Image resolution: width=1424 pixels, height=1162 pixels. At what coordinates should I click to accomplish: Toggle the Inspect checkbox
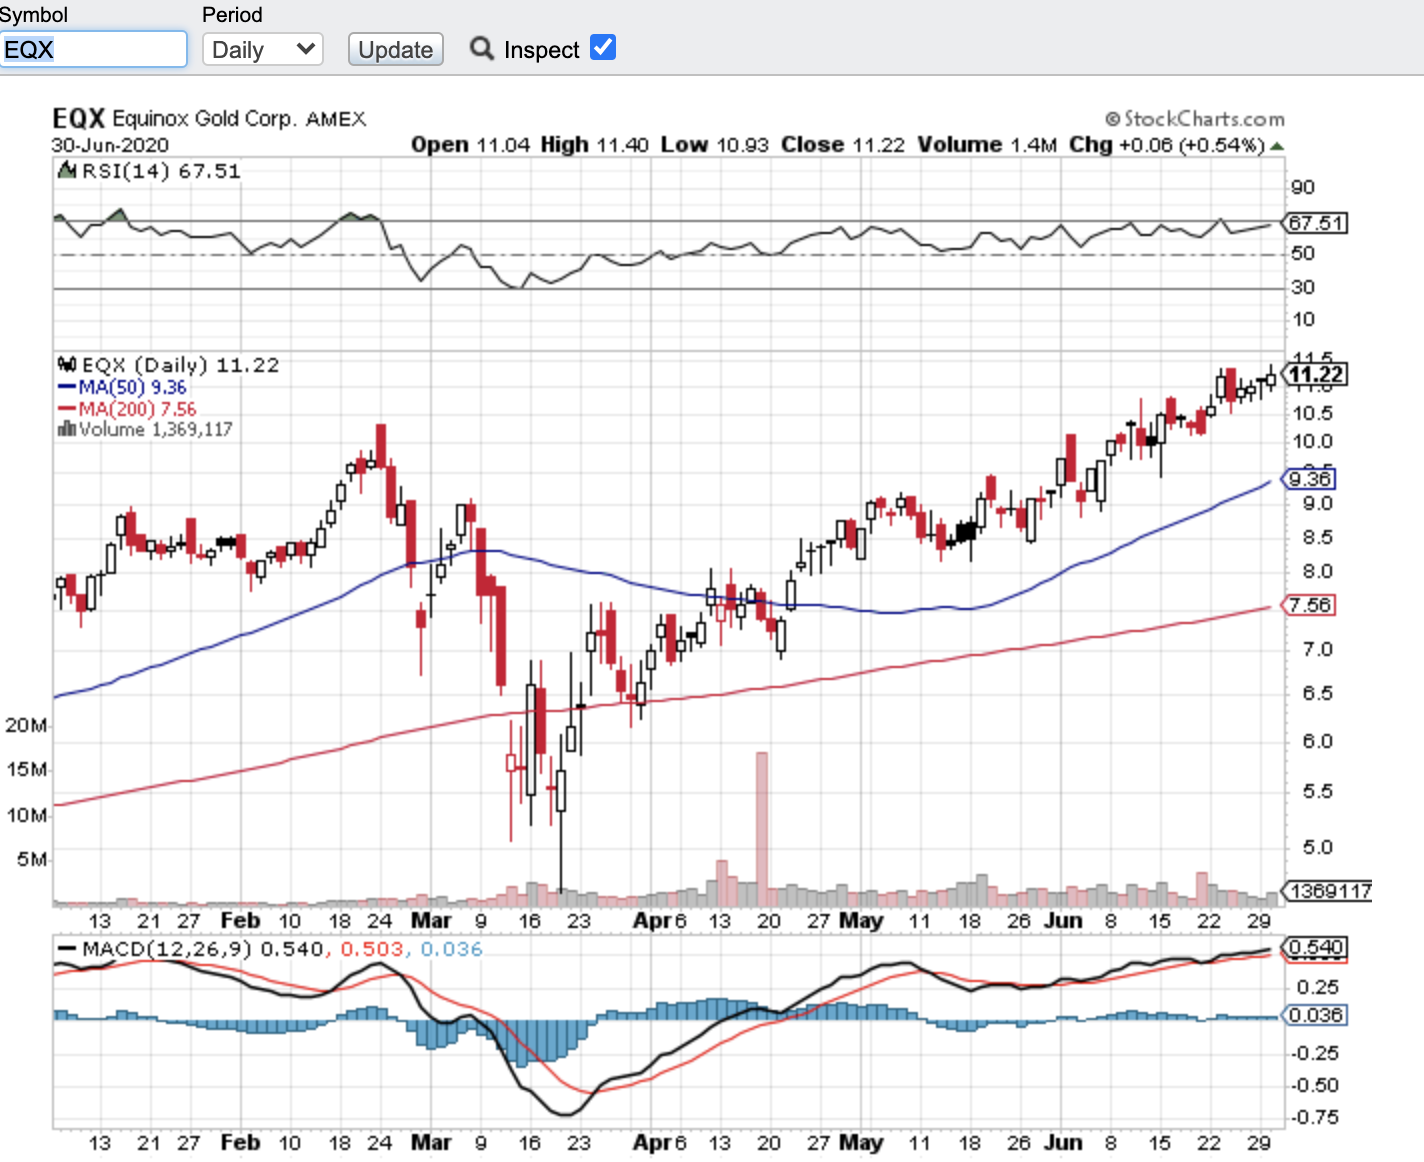[603, 47]
